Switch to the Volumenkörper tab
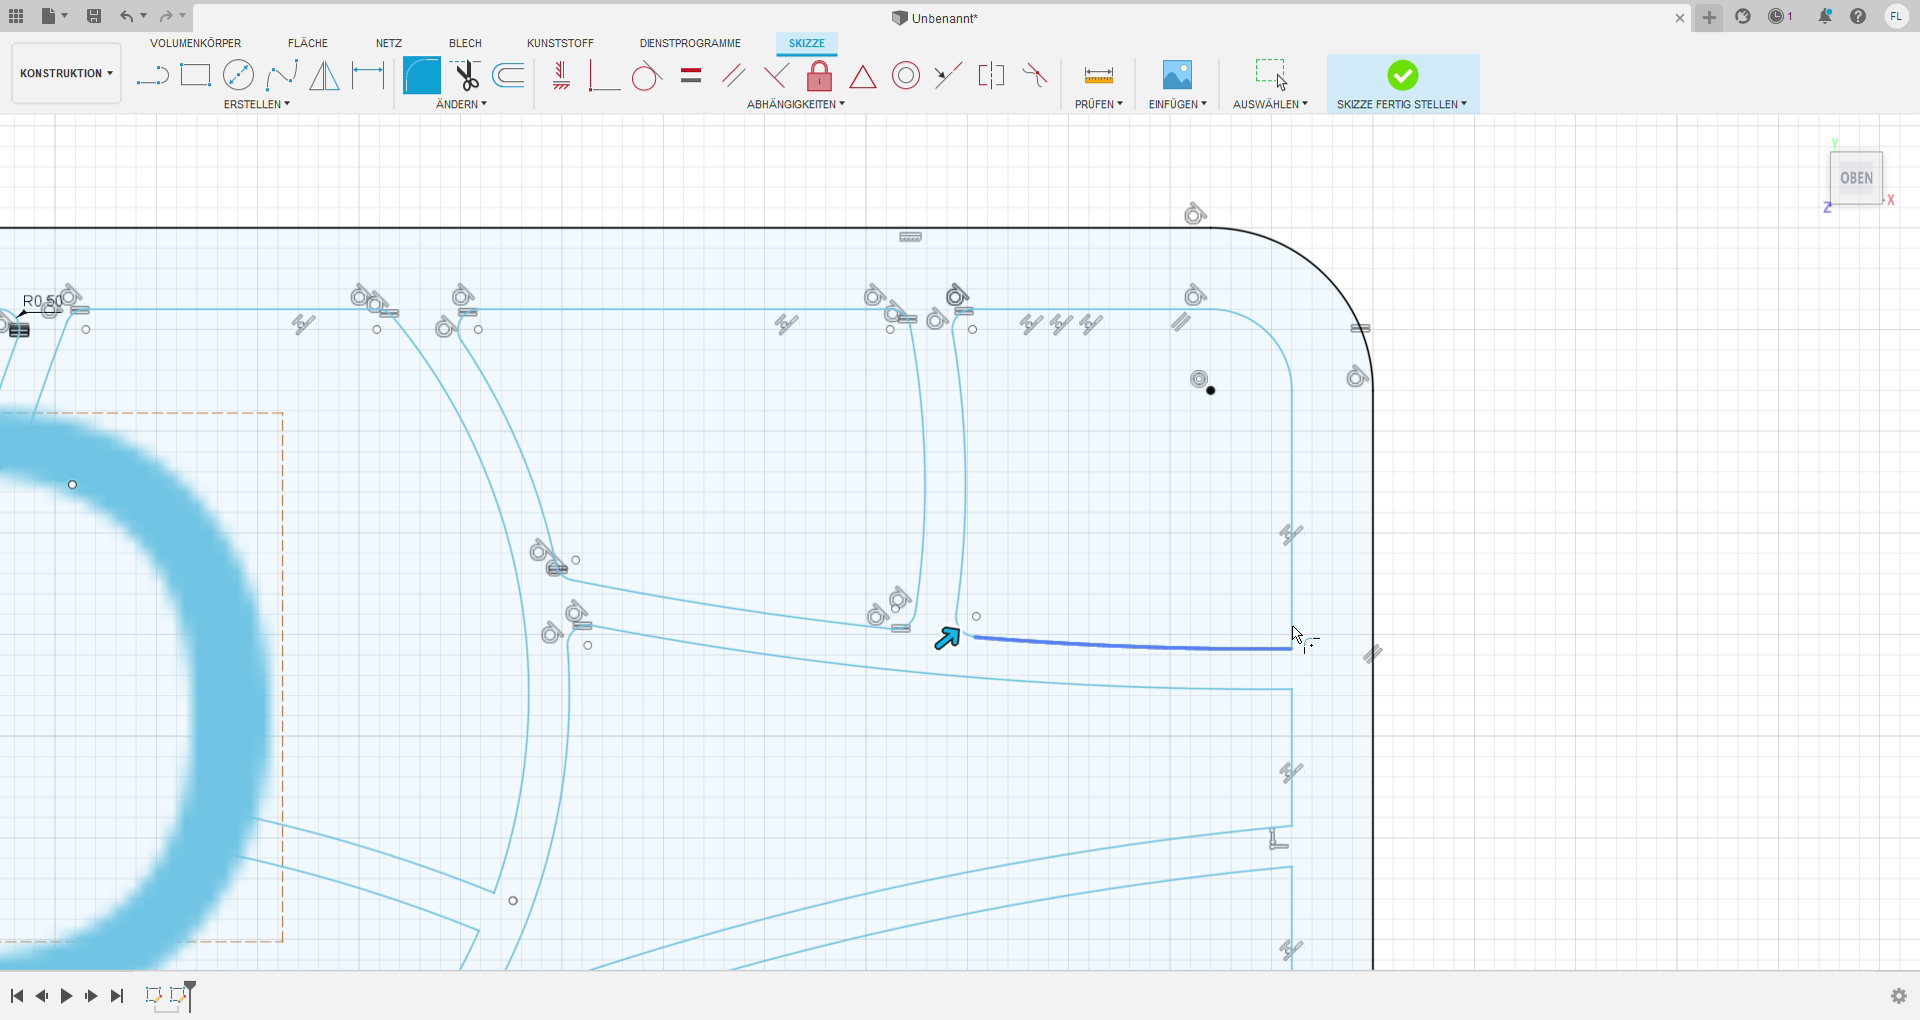Viewport: 1920px width, 1020px height. (195, 43)
